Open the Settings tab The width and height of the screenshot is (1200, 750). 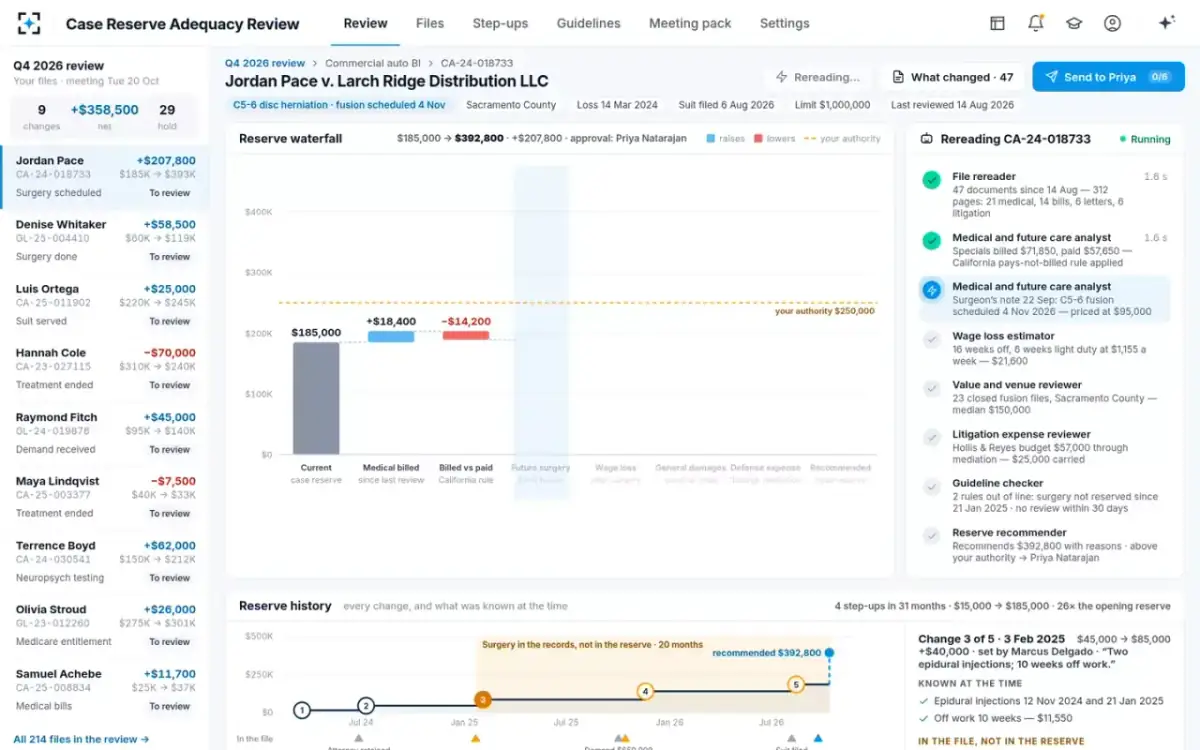coord(784,23)
